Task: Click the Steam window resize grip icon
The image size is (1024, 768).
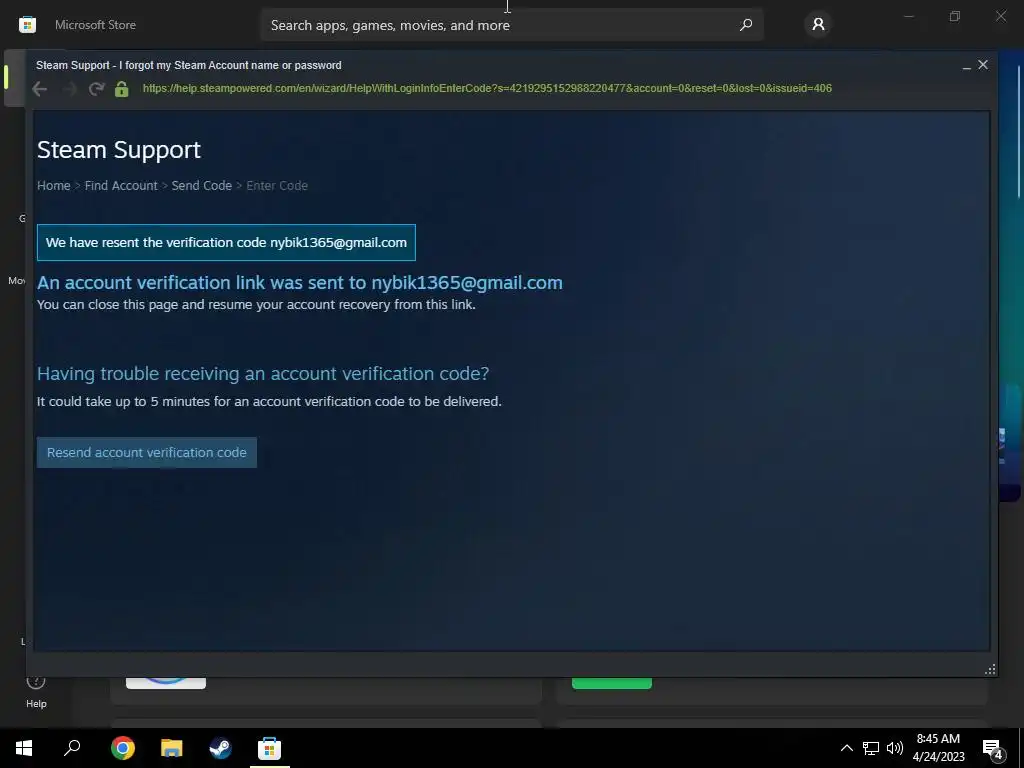Action: 990,669
